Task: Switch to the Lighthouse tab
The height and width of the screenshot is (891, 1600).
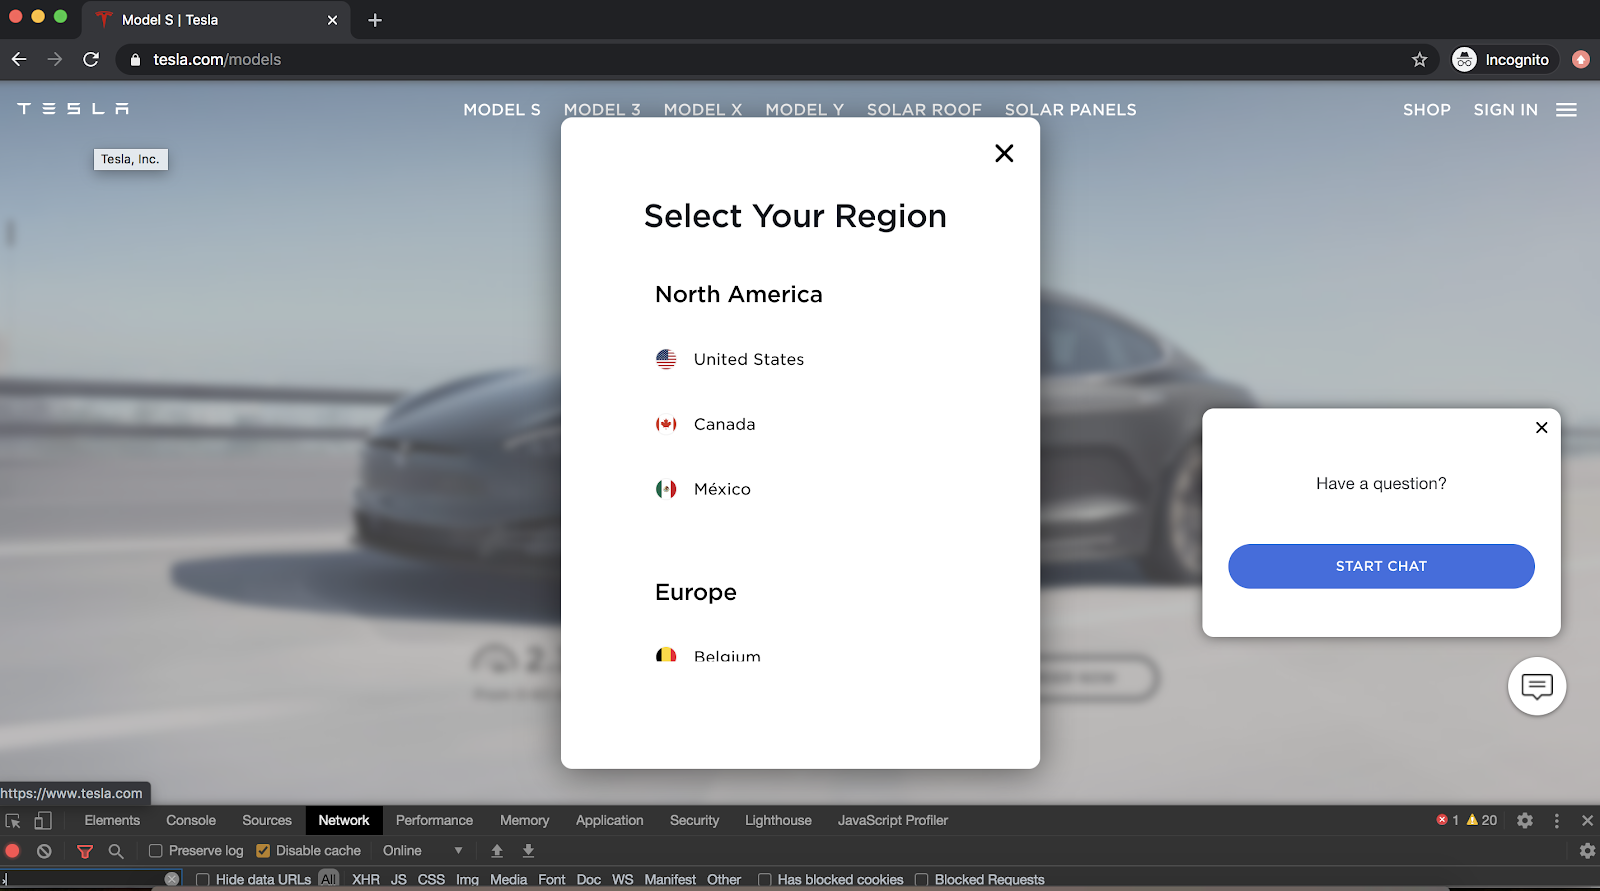Action: click(x=778, y=821)
